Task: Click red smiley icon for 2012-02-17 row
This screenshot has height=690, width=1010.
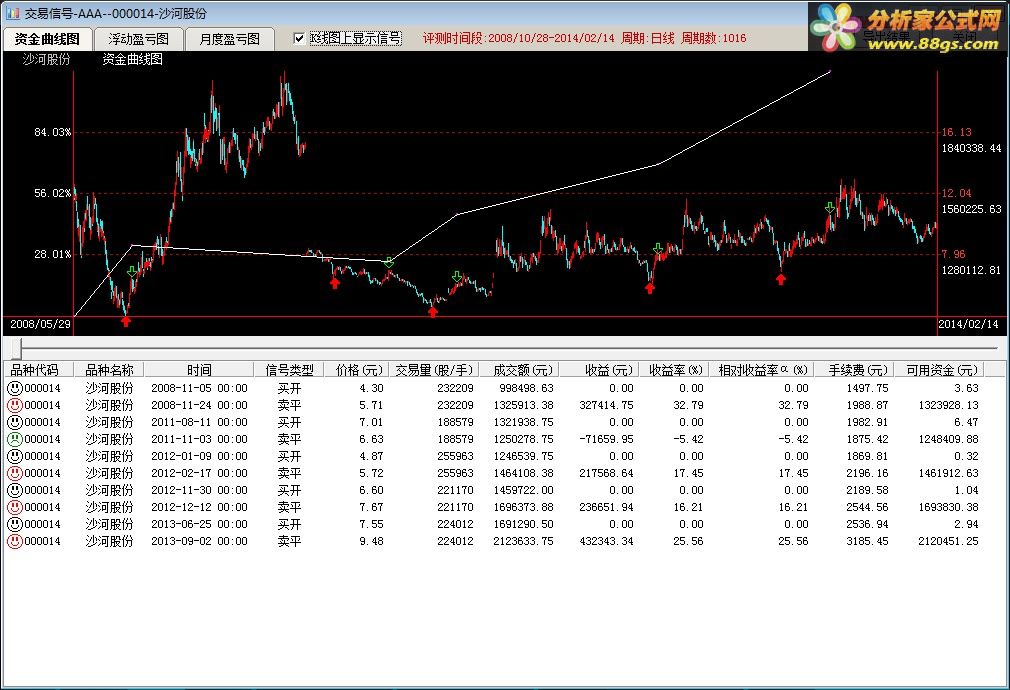Action: click(x=15, y=474)
